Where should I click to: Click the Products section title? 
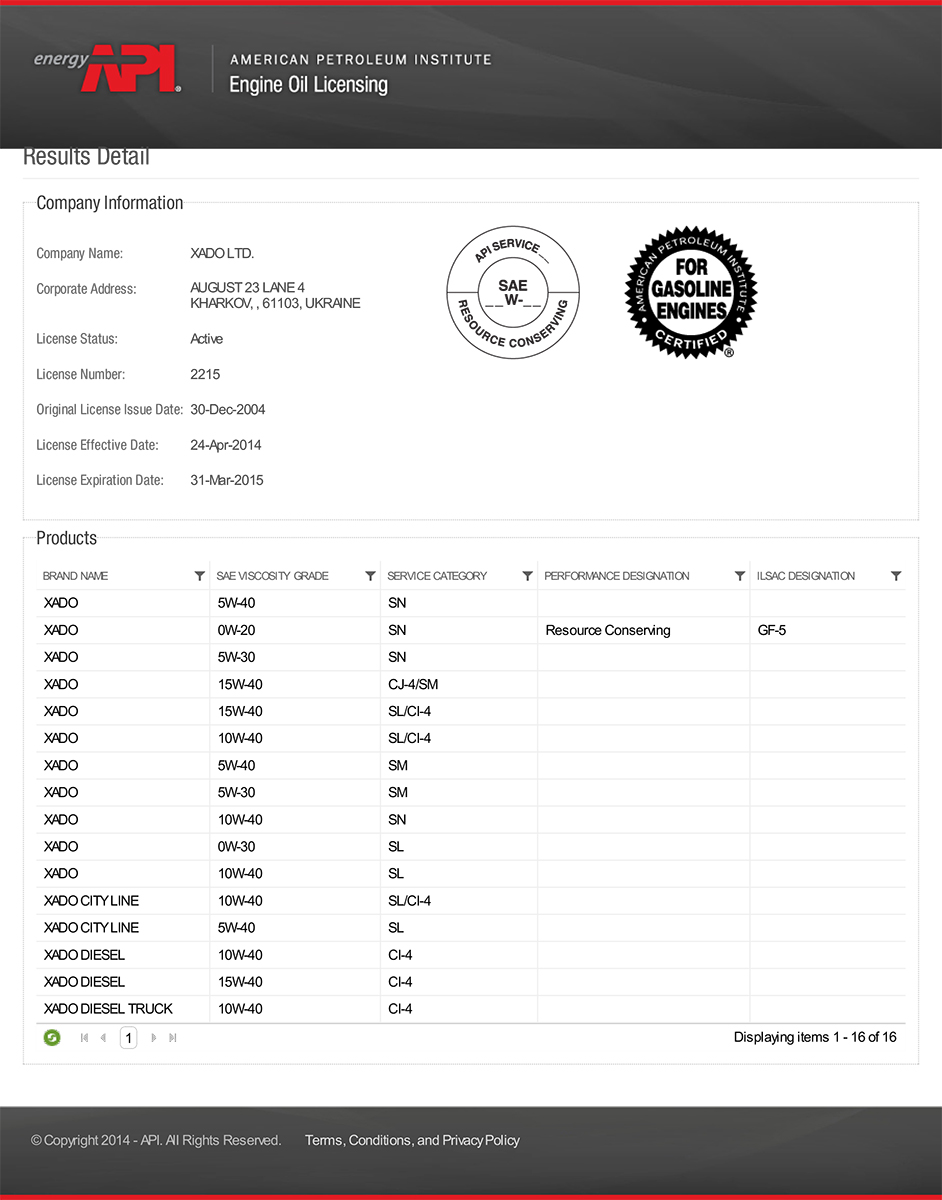67,538
